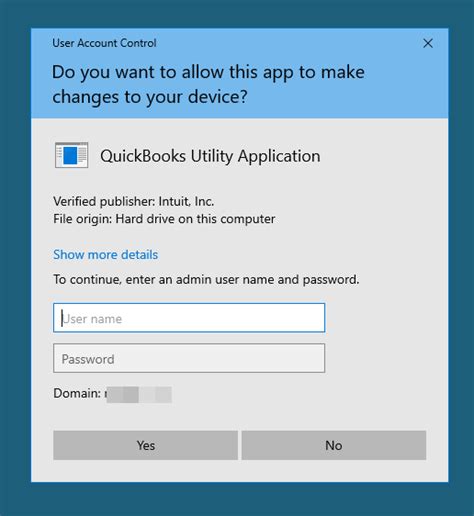This screenshot has width=474, height=516.
Task: Focus the User name input field
Action: (x=189, y=318)
